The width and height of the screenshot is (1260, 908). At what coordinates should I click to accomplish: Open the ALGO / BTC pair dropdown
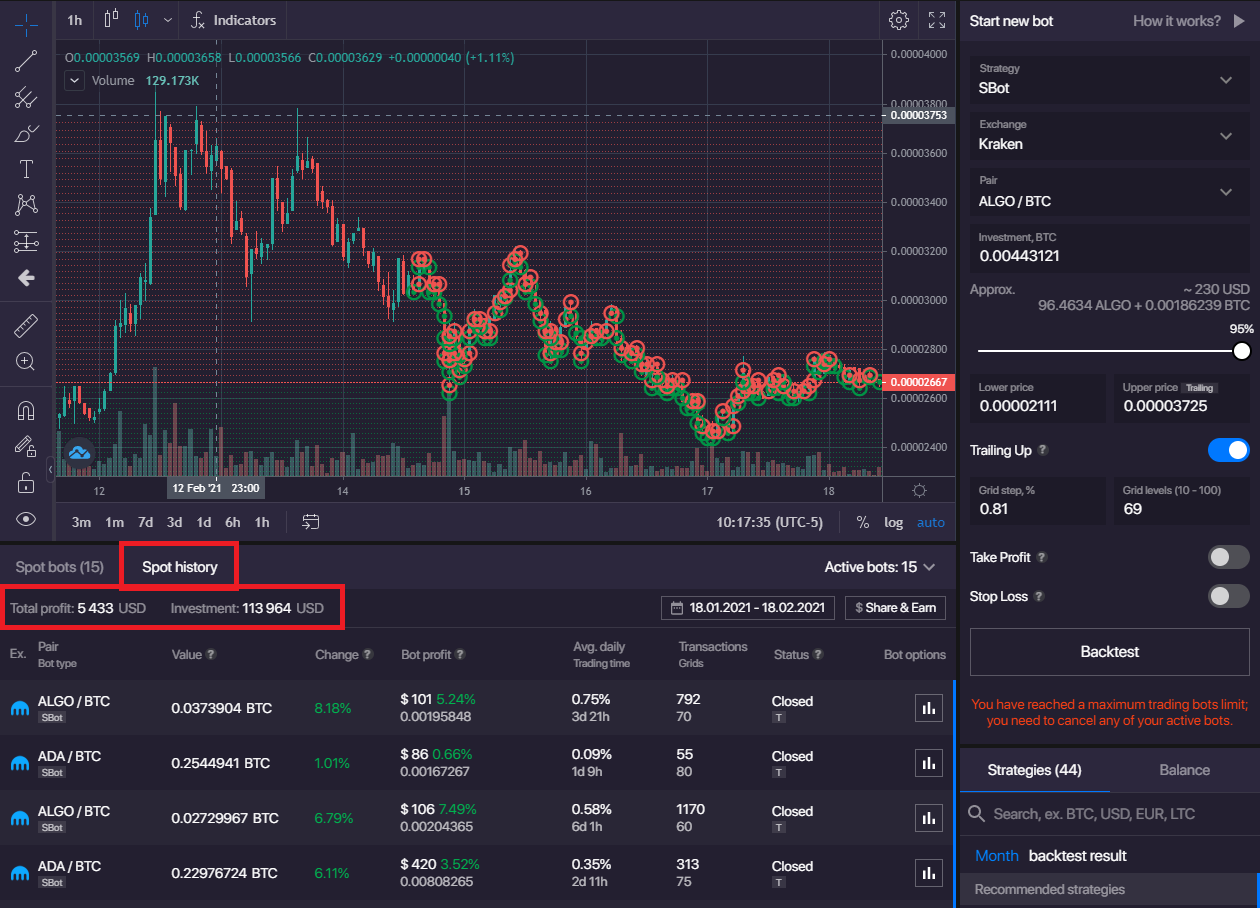[x=1110, y=192]
